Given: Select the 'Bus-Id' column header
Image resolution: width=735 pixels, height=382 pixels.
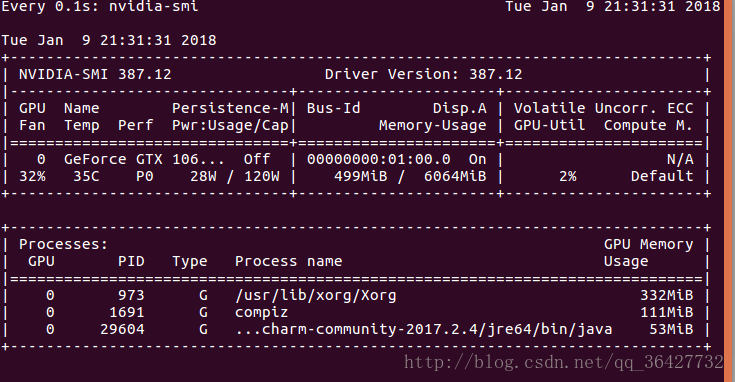Looking at the screenshot, I should pos(333,109).
